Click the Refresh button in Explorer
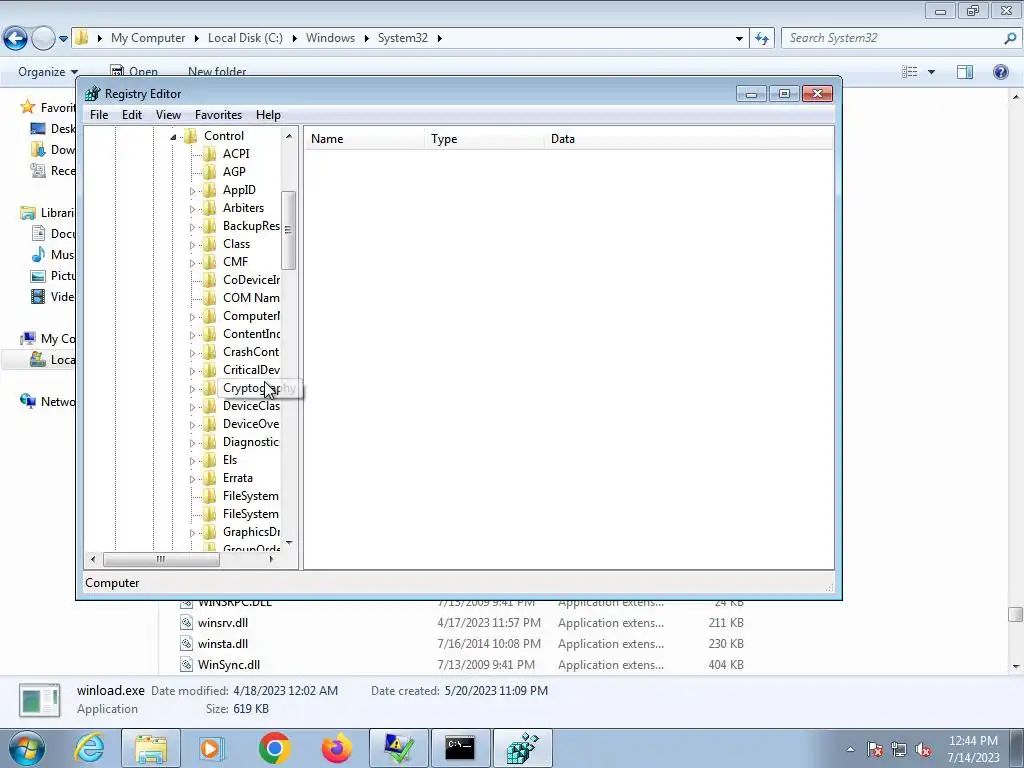The width and height of the screenshot is (1024, 768). click(x=762, y=39)
